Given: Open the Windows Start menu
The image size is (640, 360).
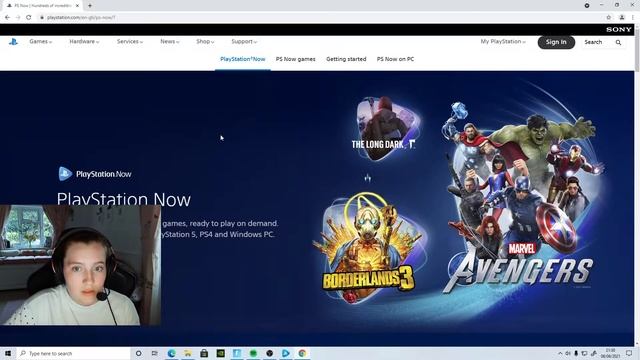Looking at the screenshot, I should coord(8,353).
